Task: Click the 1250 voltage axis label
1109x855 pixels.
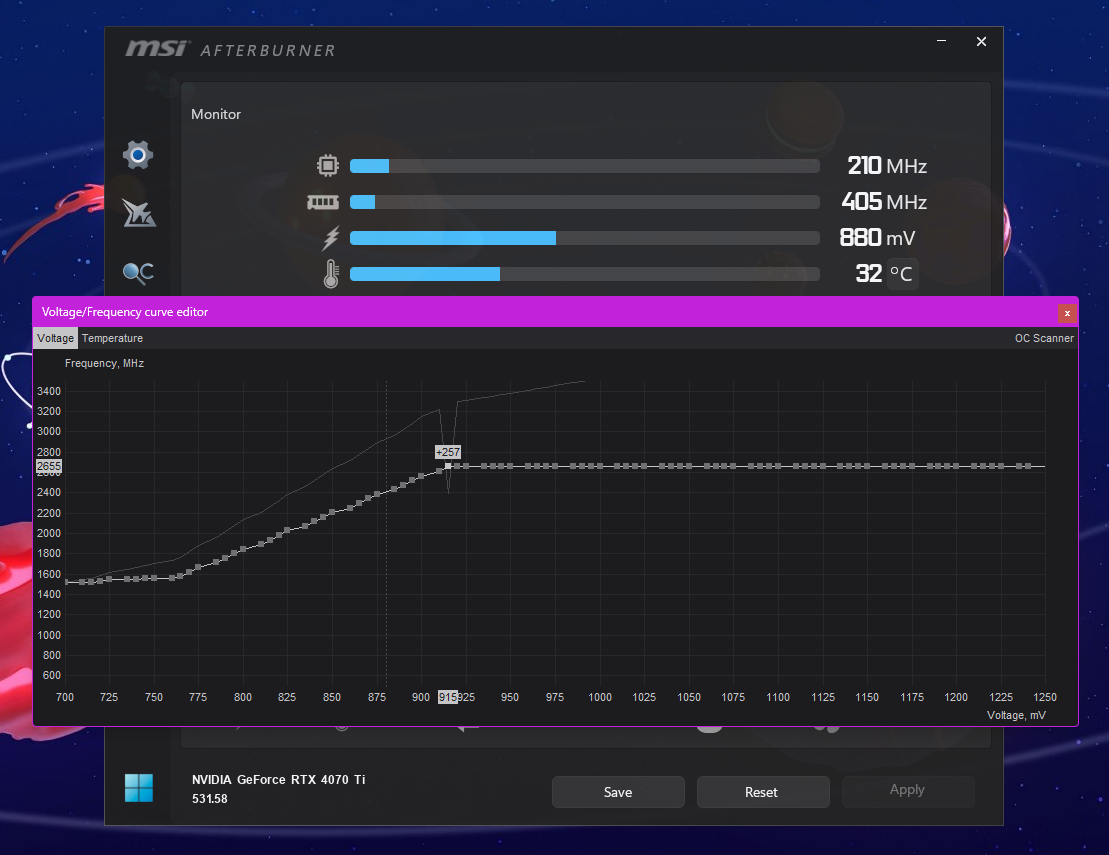Action: point(1045,697)
